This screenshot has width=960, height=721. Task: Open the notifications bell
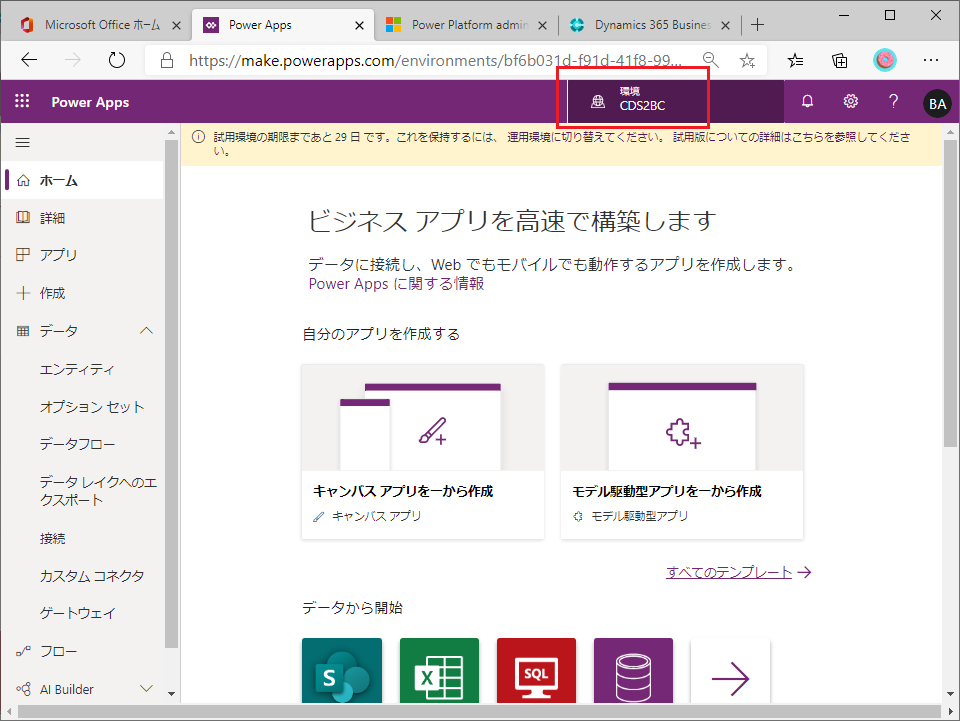click(x=807, y=102)
